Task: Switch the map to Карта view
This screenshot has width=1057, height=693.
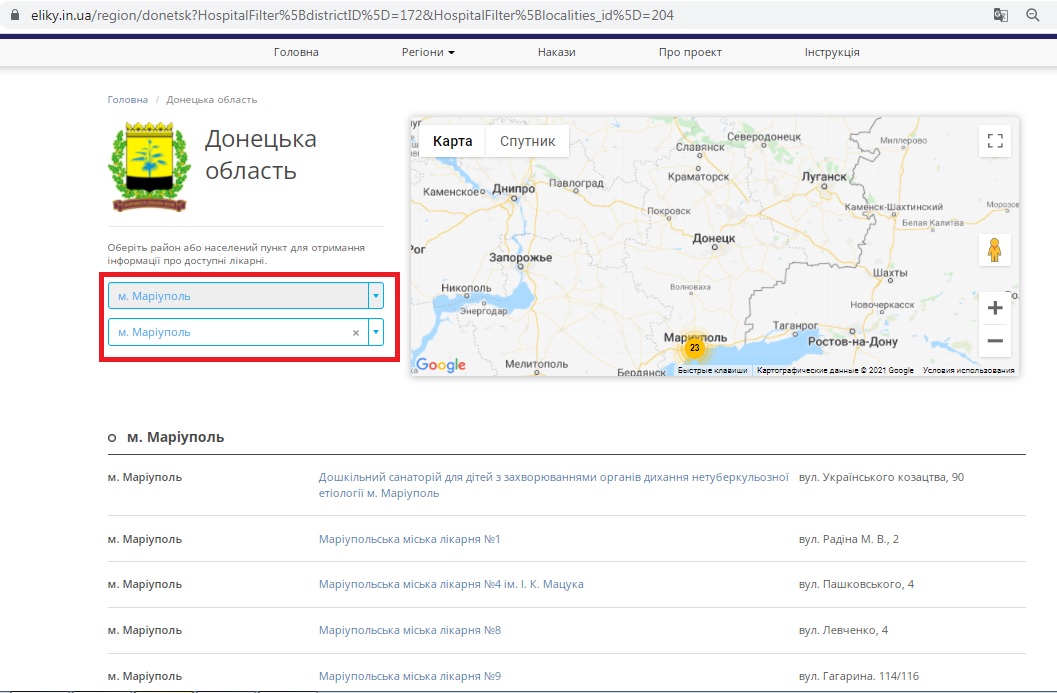Action: point(452,141)
